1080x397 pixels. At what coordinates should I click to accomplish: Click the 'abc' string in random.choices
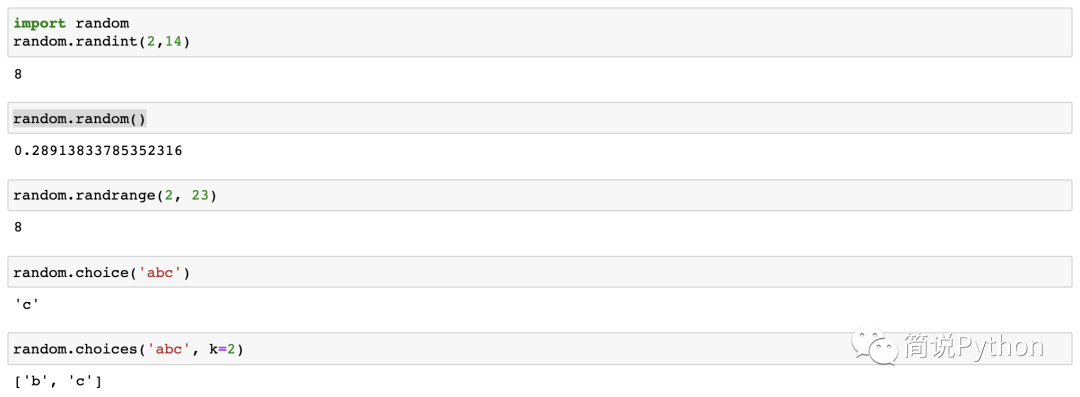pyautogui.click(x=168, y=349)
